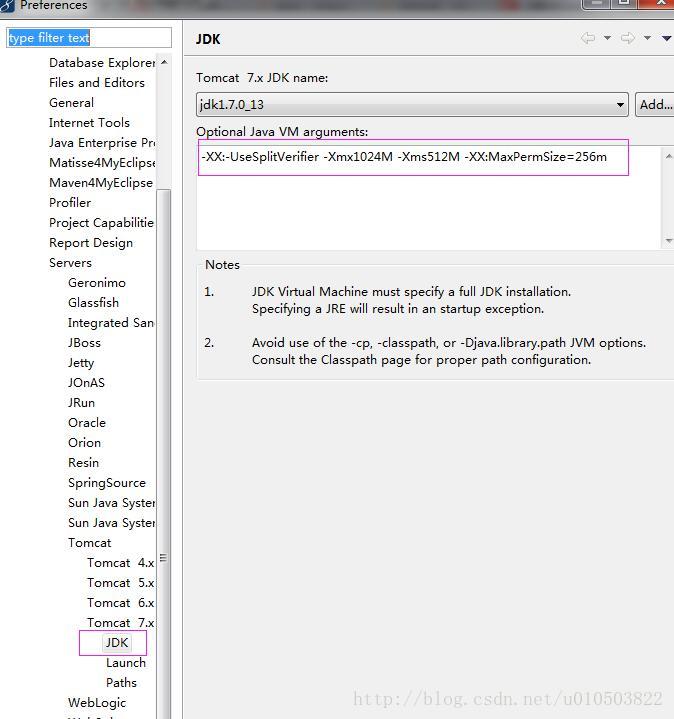The image size is (674, 719).
Task: Select JRun server entry
Action: (81, 403)
